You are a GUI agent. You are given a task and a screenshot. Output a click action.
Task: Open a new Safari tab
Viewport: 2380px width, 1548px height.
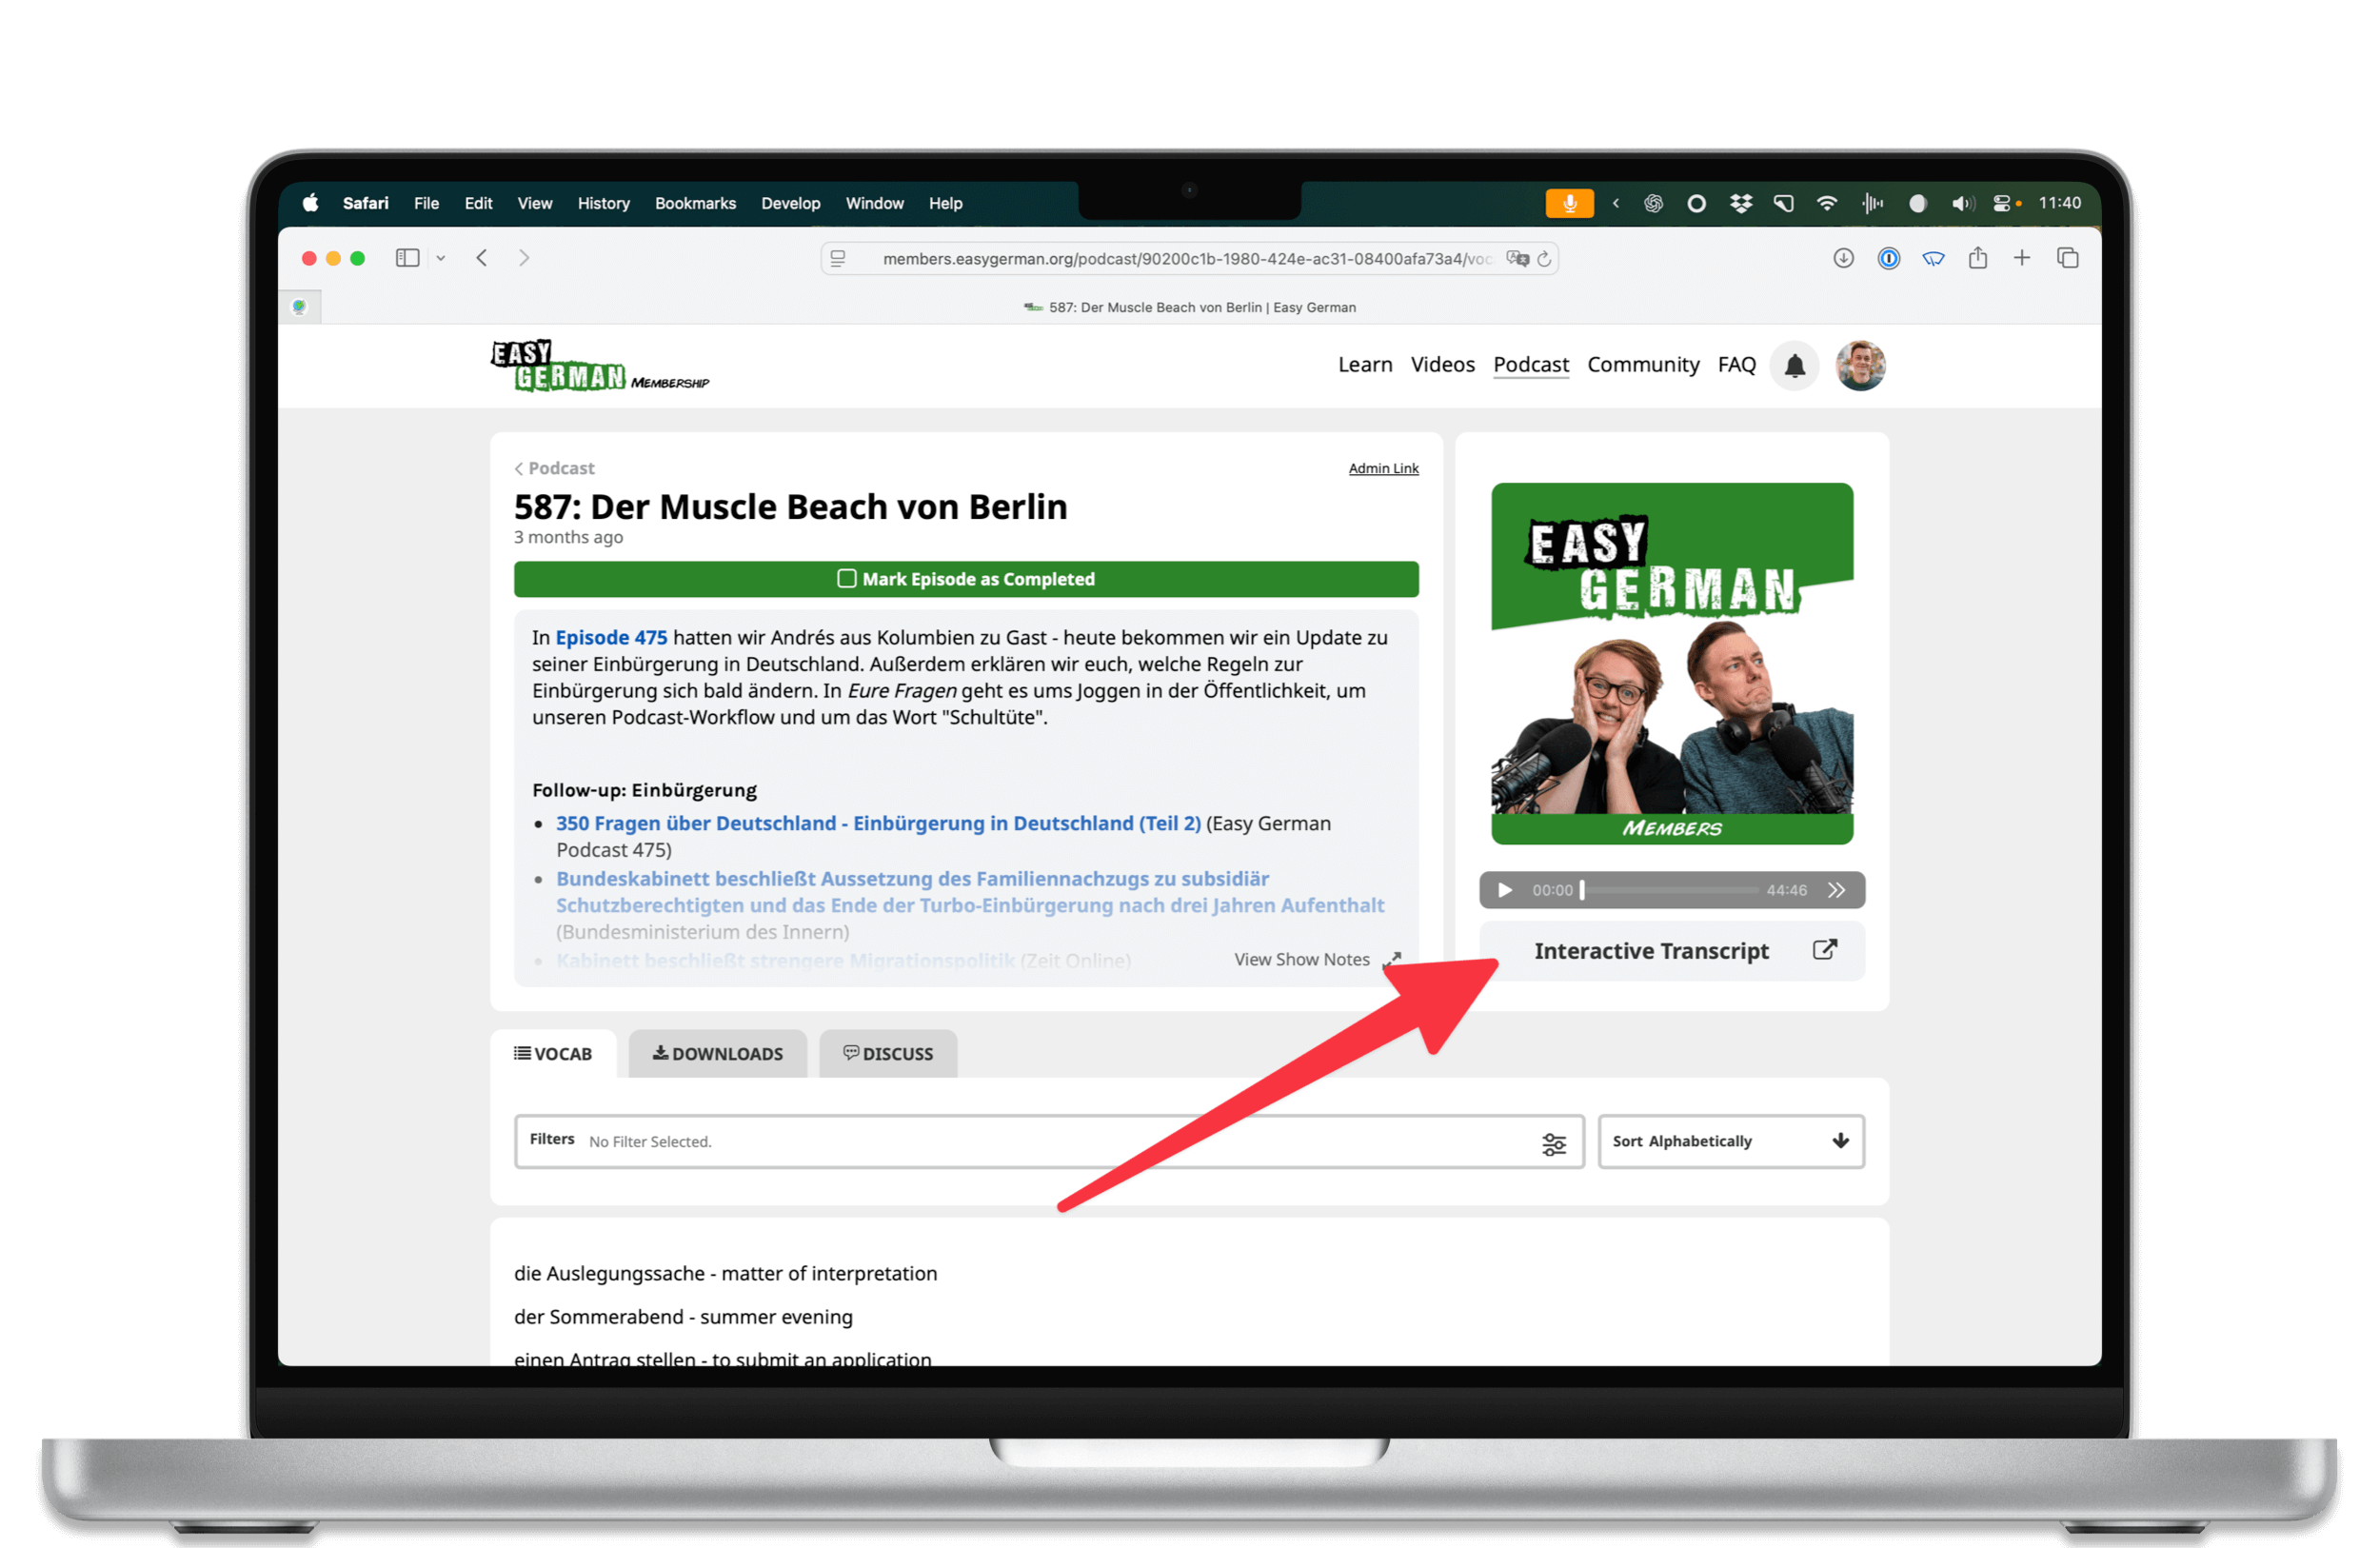[x=2022, y=258]
